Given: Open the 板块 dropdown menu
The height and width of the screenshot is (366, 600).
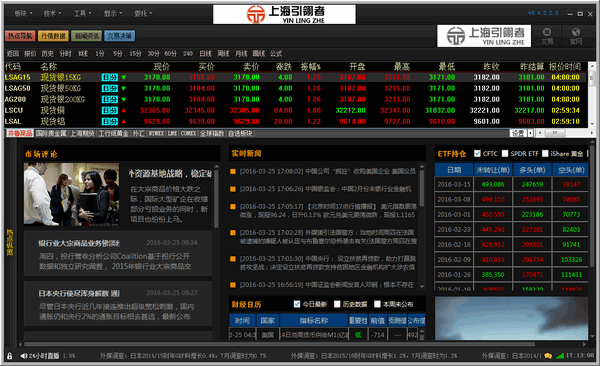Looking at the screenshot, I should point(23,13).
